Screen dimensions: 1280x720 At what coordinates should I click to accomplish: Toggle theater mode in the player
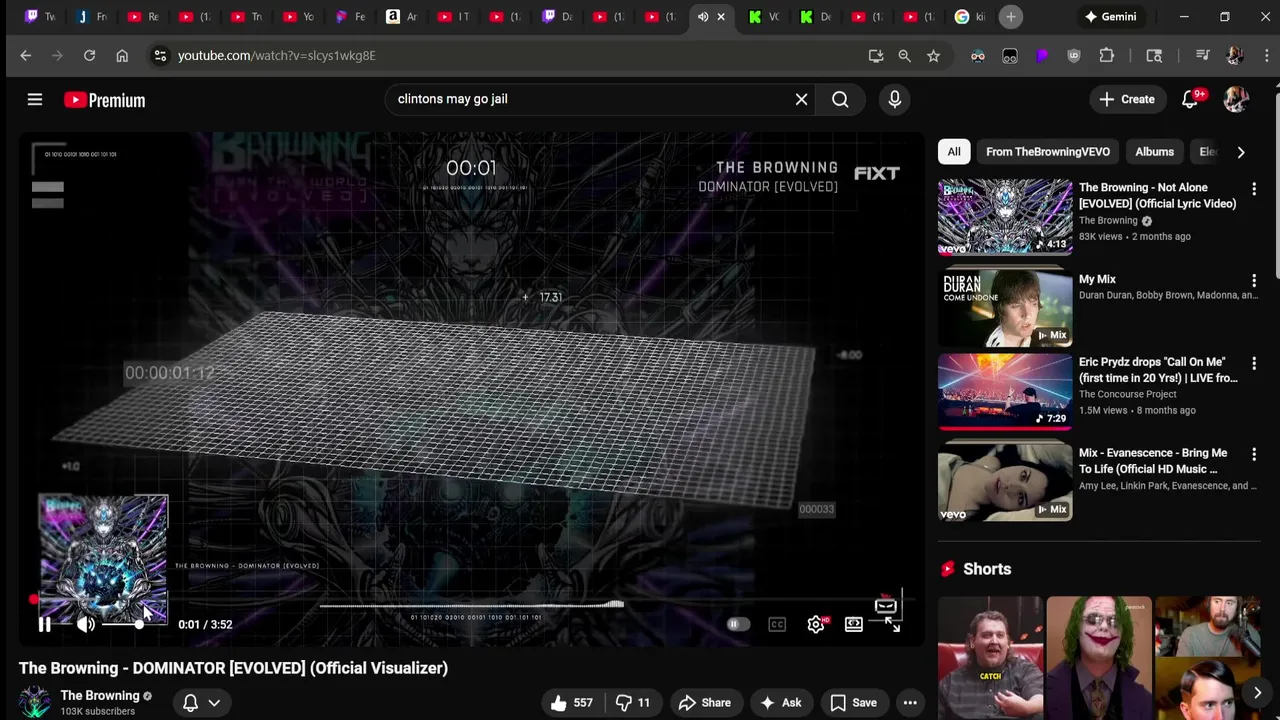[854, 624]
